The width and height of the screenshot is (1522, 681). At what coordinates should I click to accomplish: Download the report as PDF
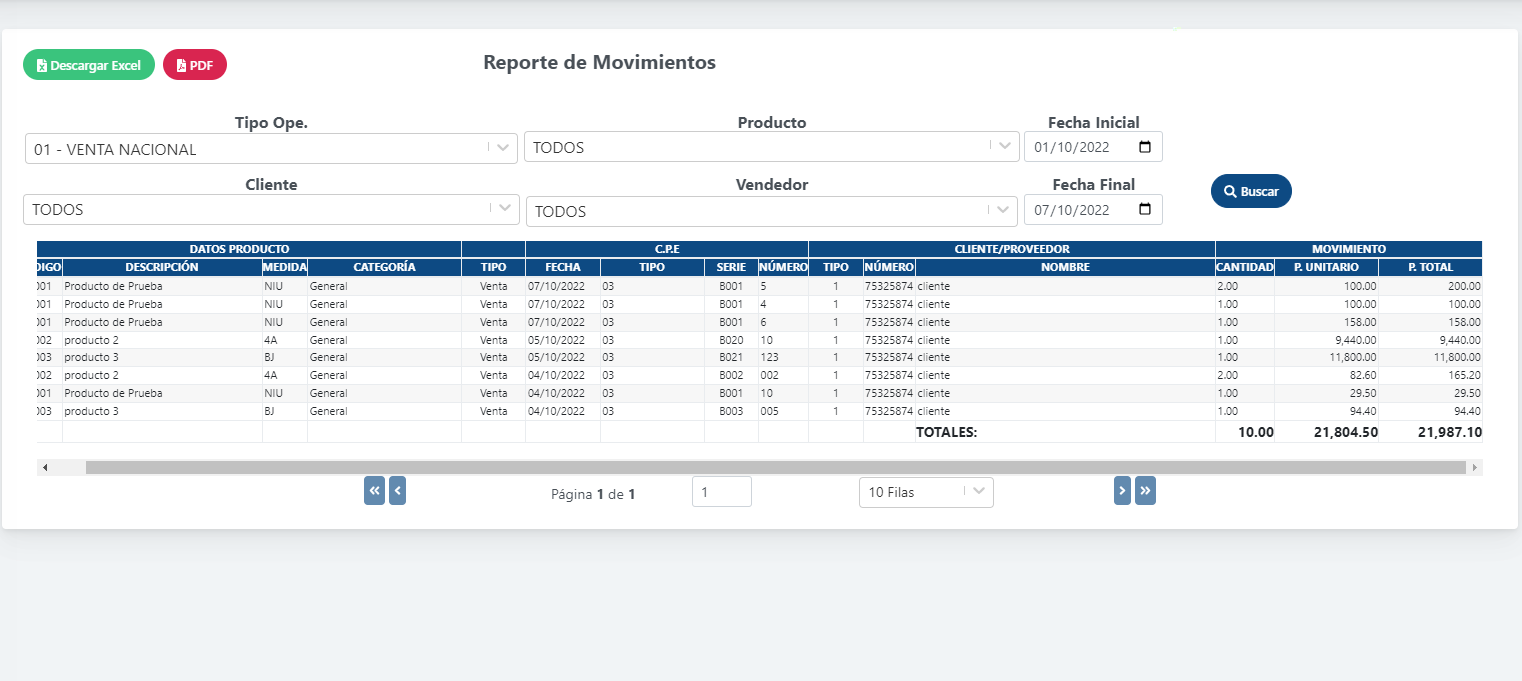[195, 65]
